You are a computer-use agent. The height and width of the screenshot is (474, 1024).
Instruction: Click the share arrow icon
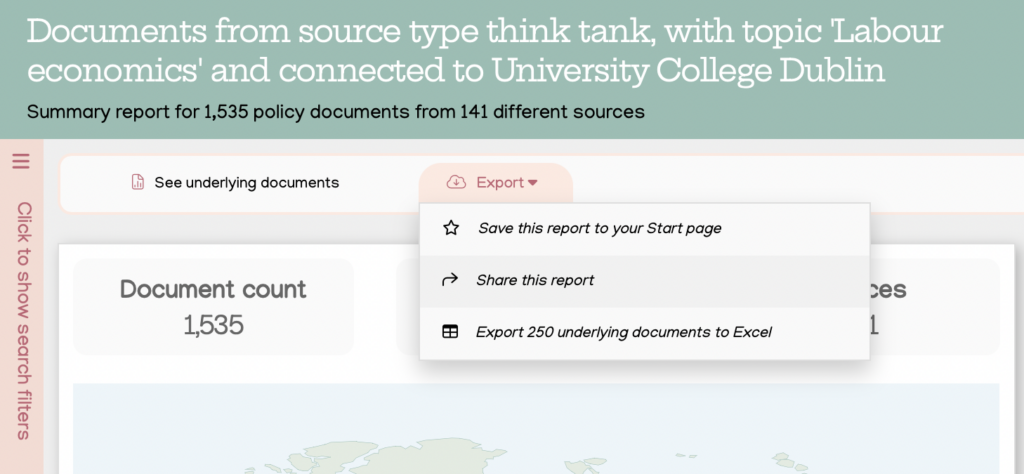click(450, 280)
